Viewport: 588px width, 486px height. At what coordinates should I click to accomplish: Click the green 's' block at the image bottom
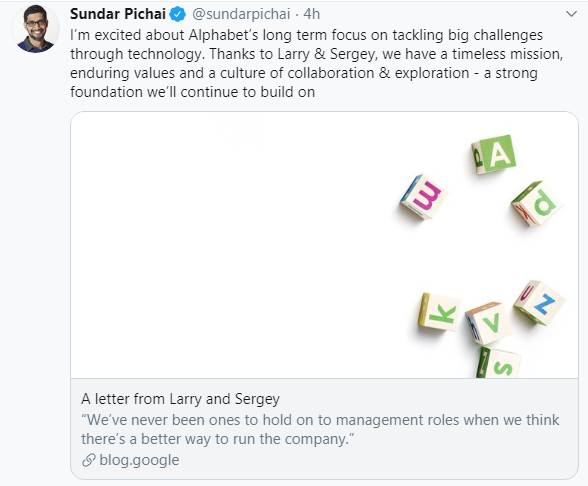click(498, 363)
